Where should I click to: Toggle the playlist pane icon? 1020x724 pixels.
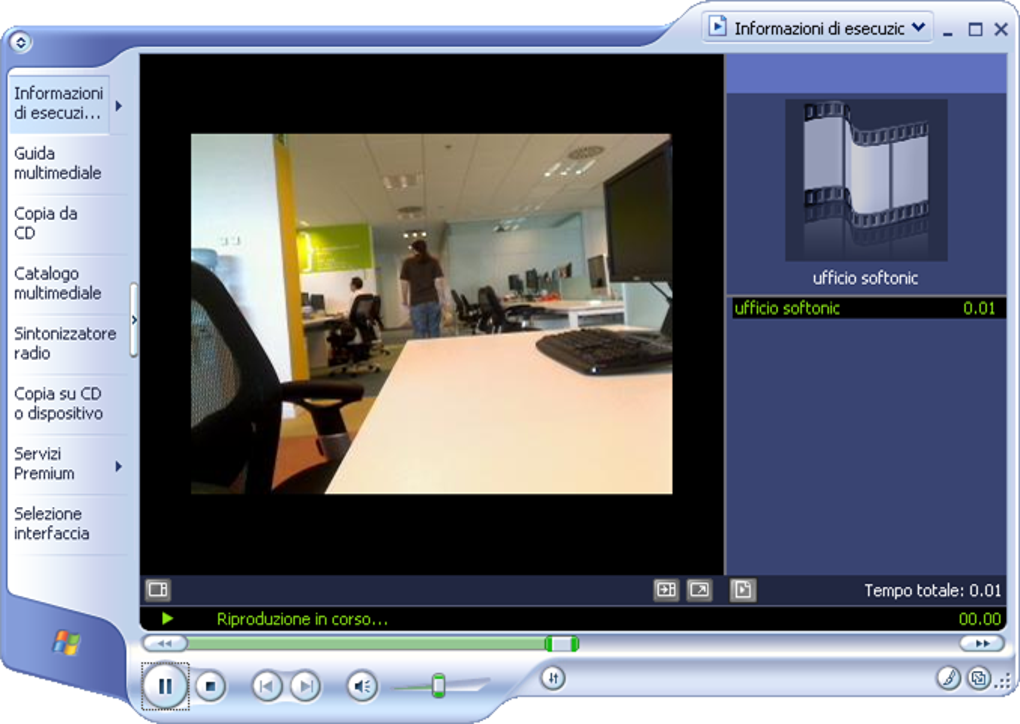743,590
